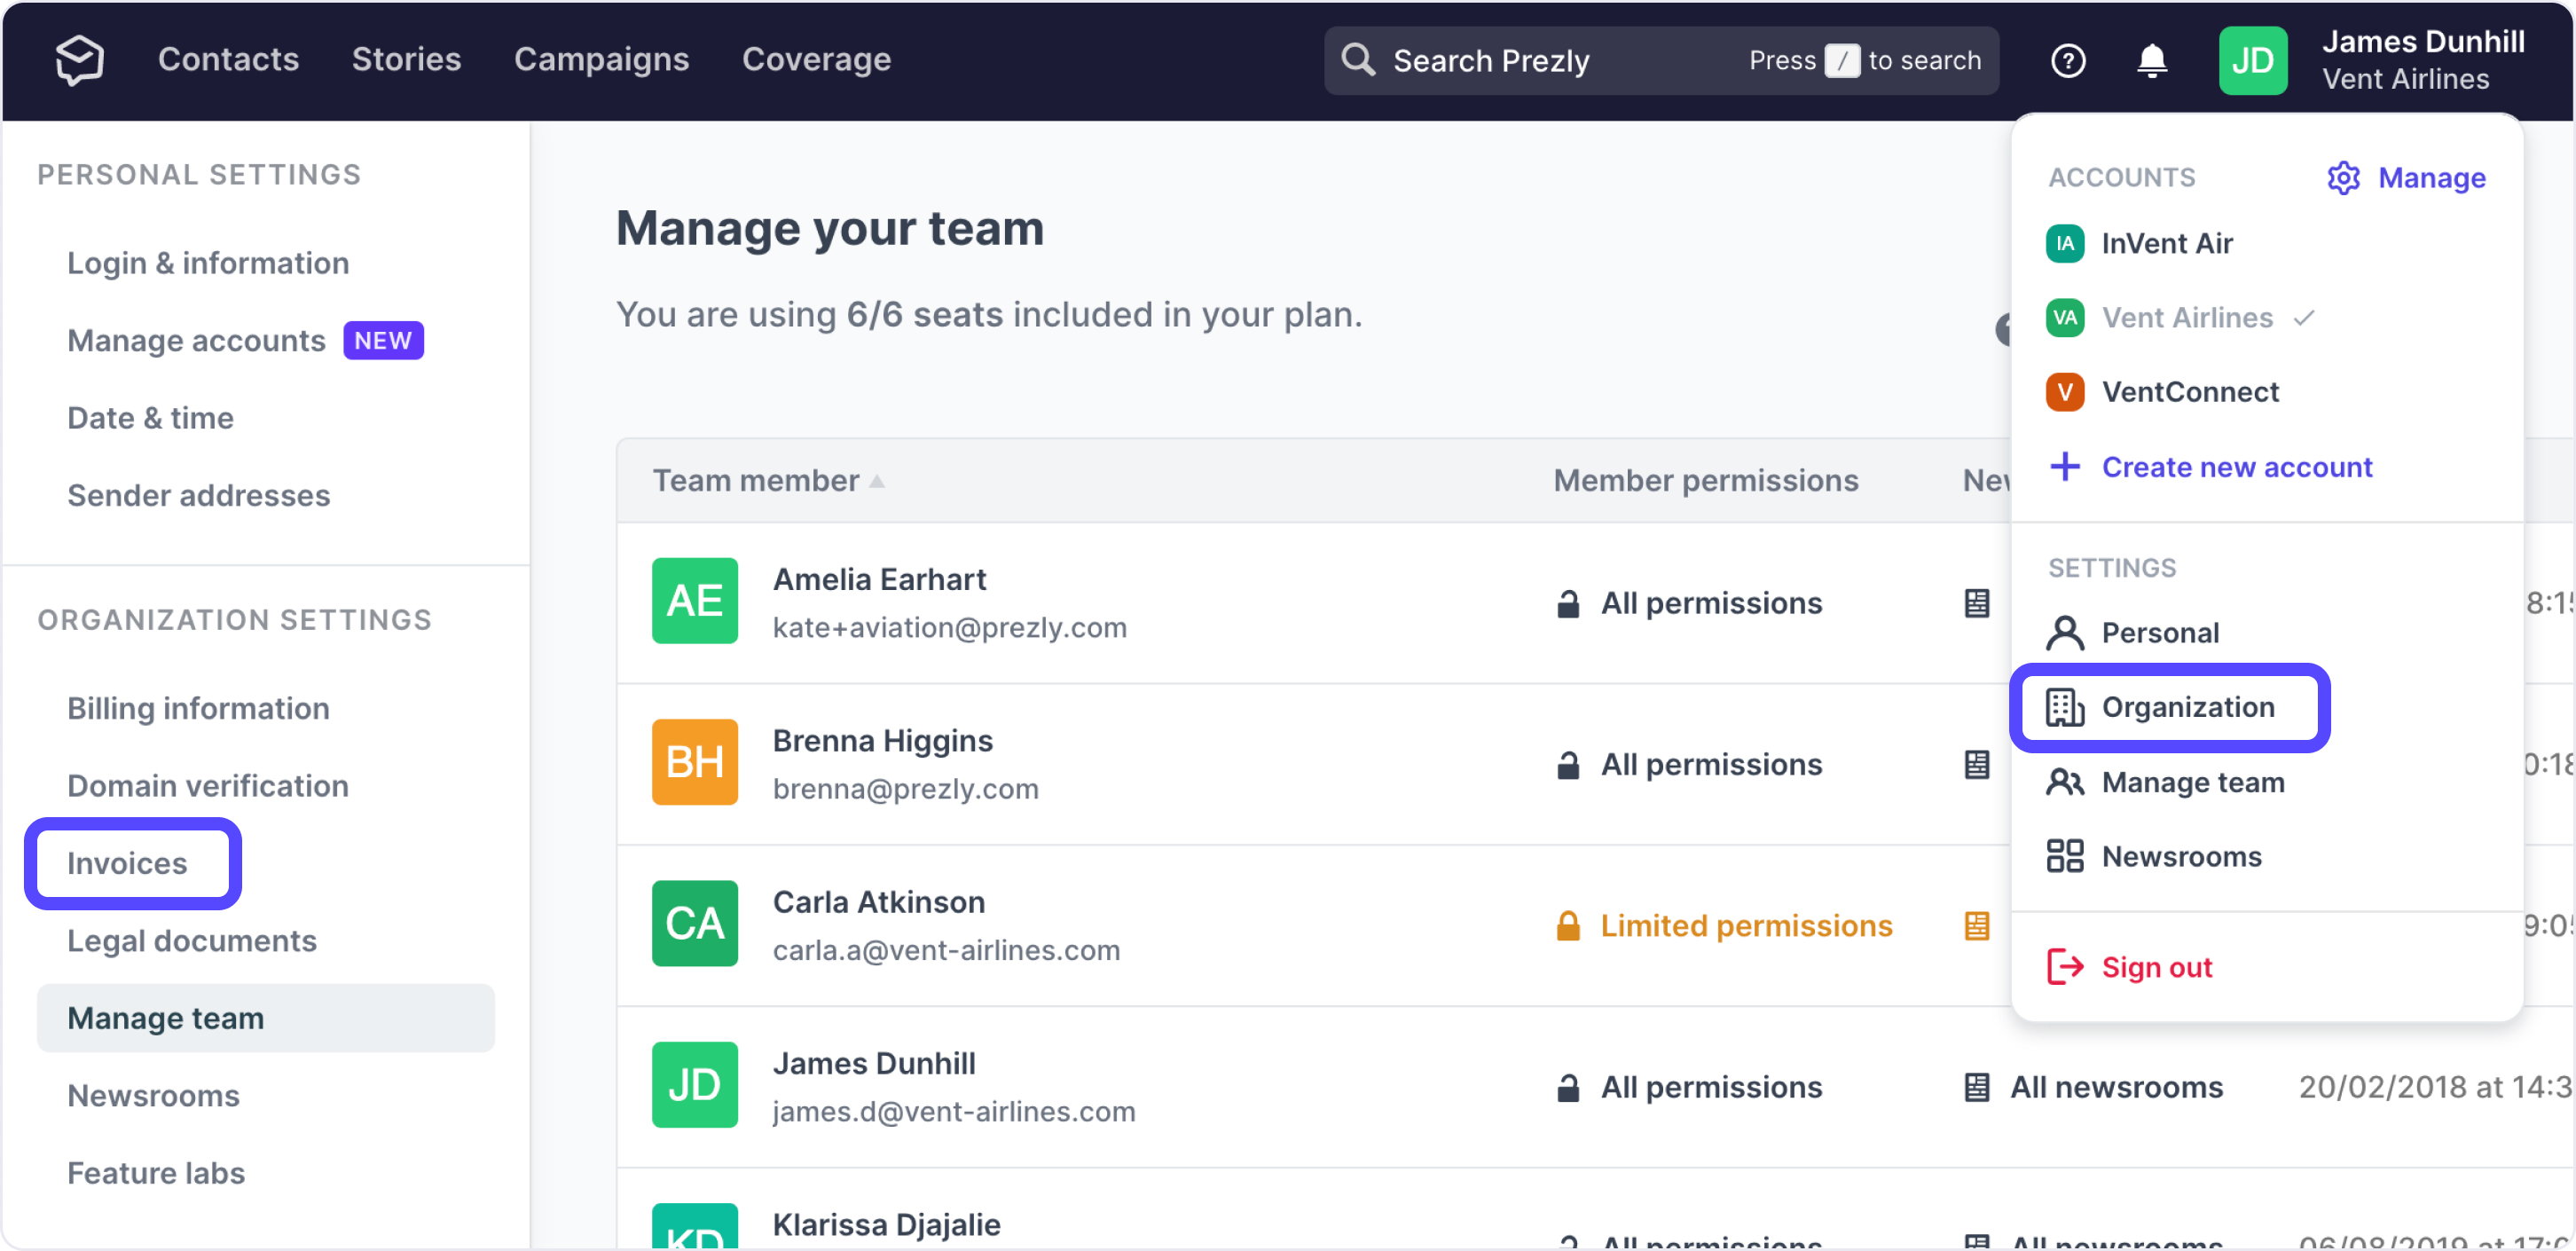The height and width of the screenshot is (1251, 2576).
Task: Switch to the InVent Air account
Action: pyautogui.click(x=2167, y=244)
